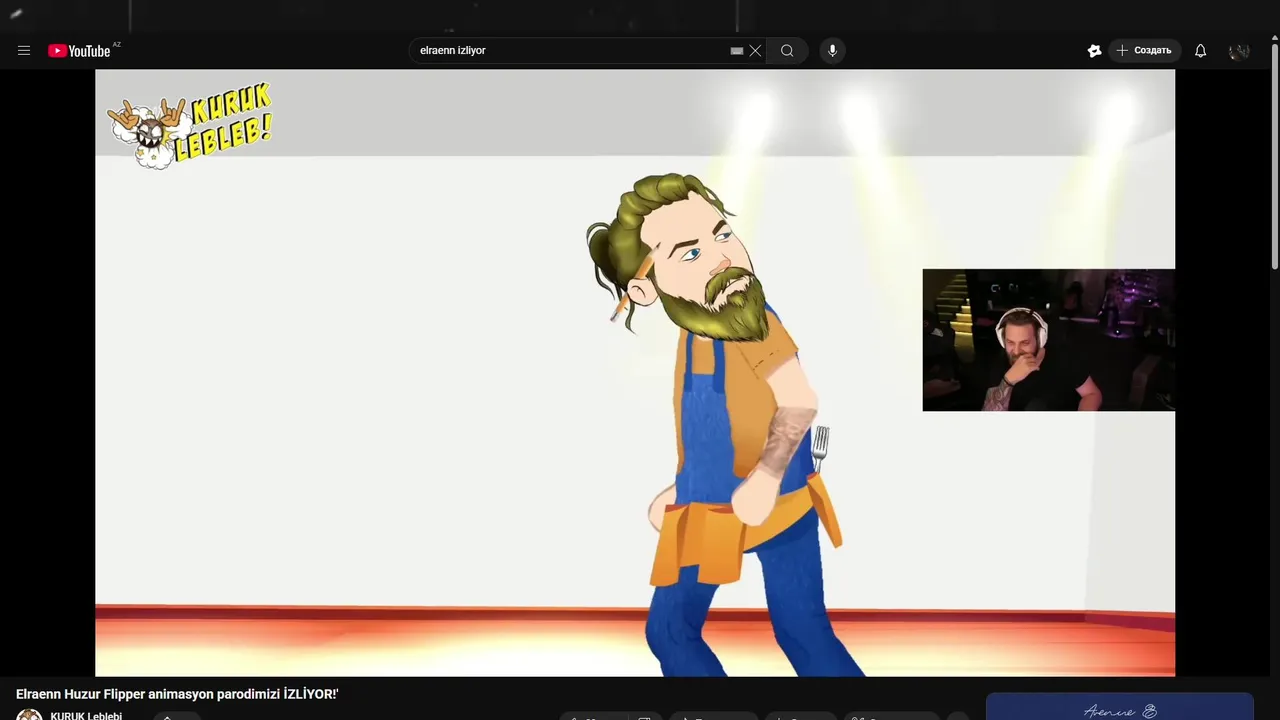
Task: Open the KURUK Leblebi channel name link
Action: tap(86, 715)
